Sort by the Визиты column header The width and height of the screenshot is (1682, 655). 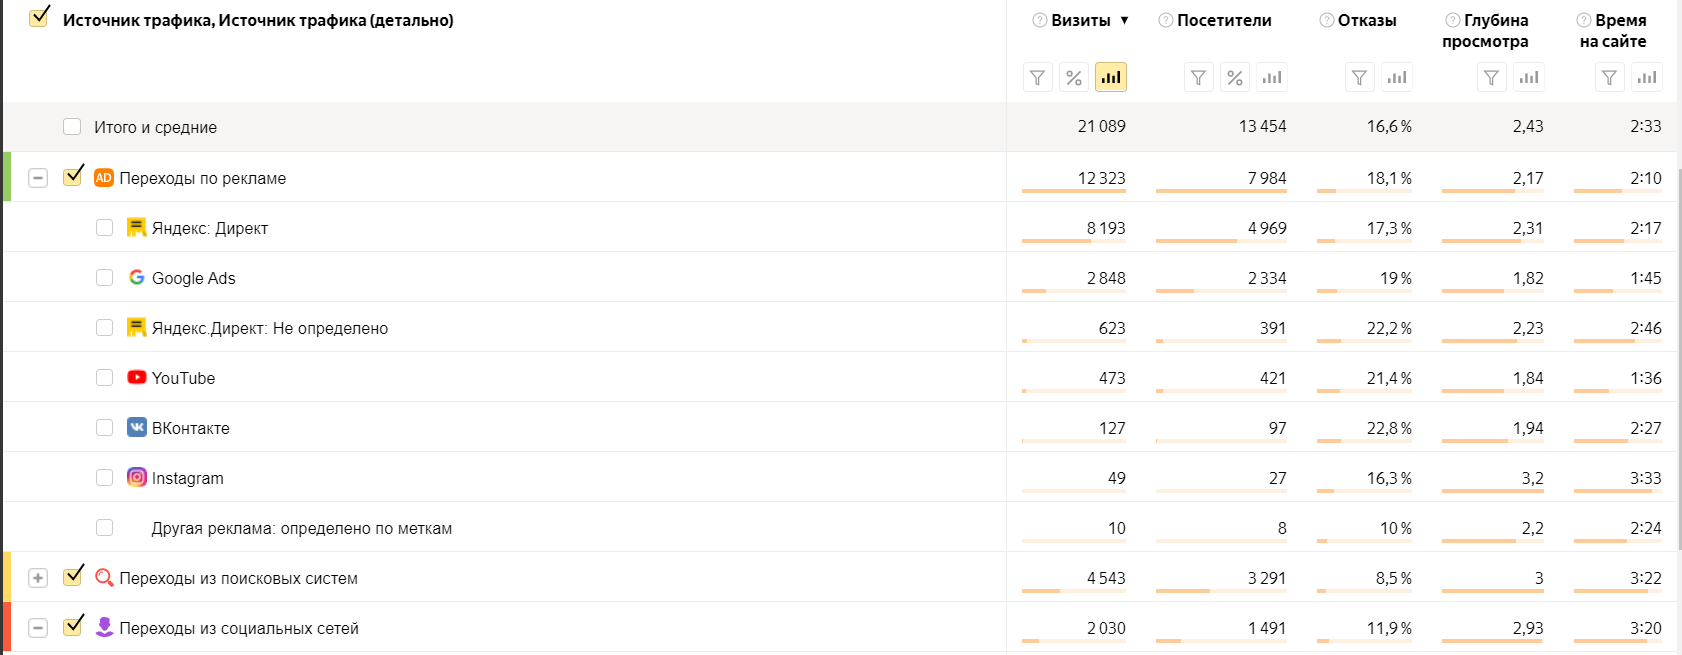click(1081, 20)
